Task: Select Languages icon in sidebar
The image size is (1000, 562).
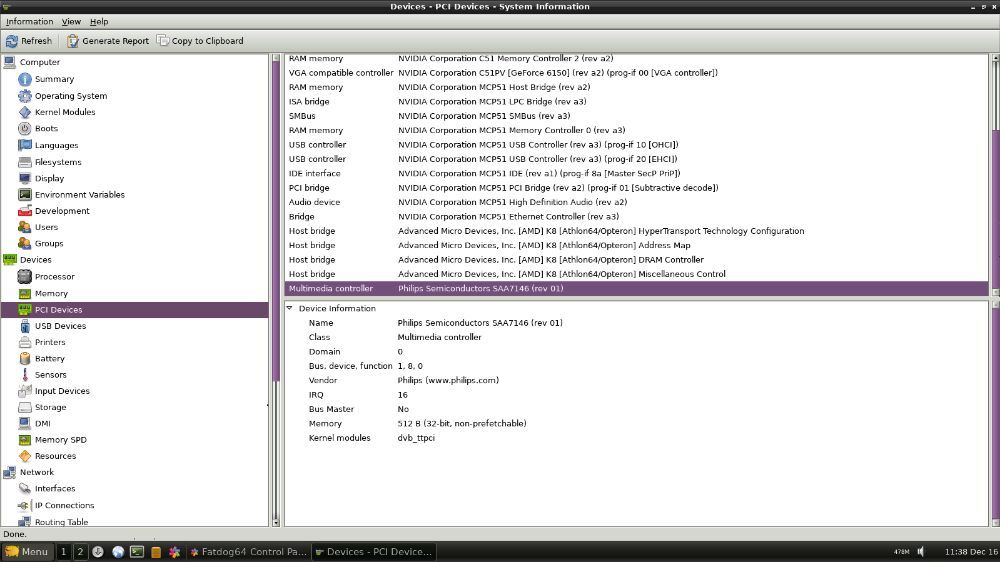Action: click(25, 145)
